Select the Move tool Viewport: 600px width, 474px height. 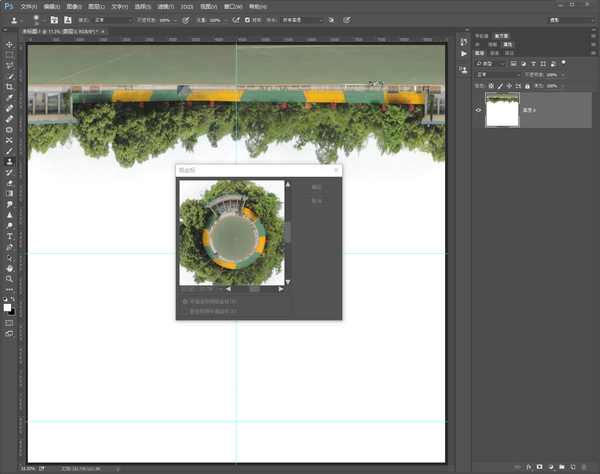pyautogui.click(x=9, y=44)
